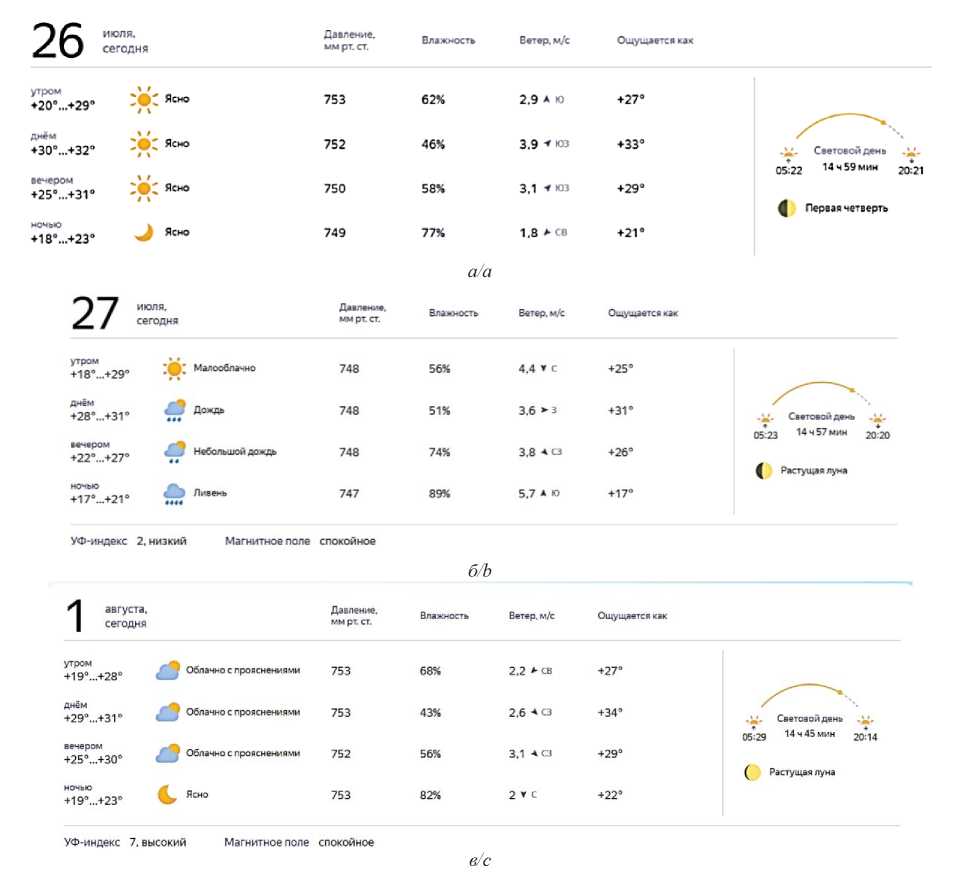This screenshot has height=872, width=968.
Task: Click the УФ-индекс 7, высокий text
Action: 125,842
